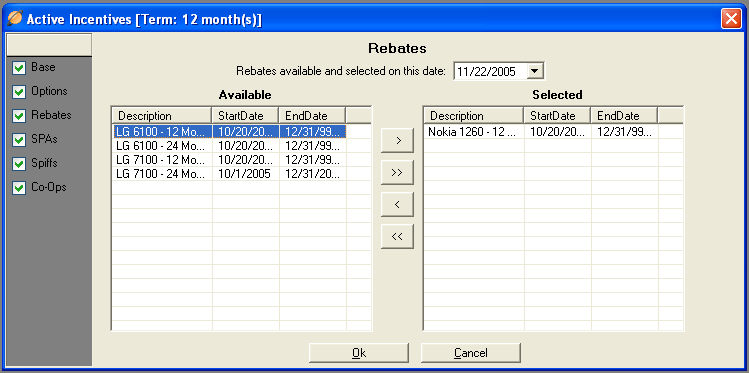Close the Active Incentives dialog

[x=731, y=19]
